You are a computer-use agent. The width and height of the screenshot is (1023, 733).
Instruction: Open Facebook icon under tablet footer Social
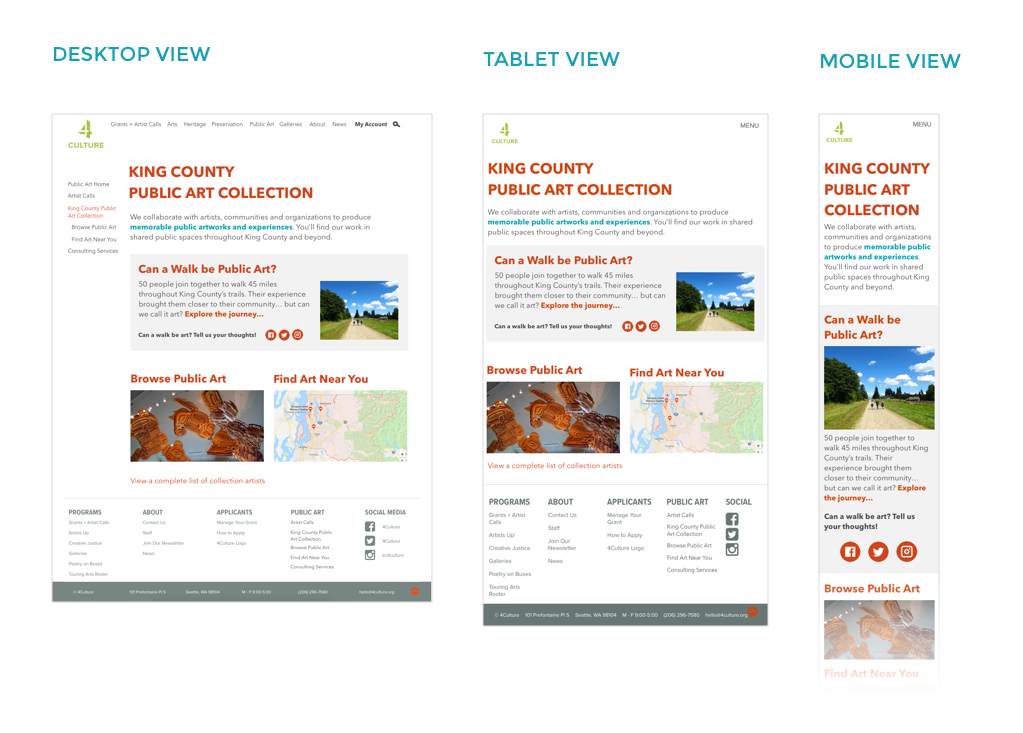tap(732, 519)
